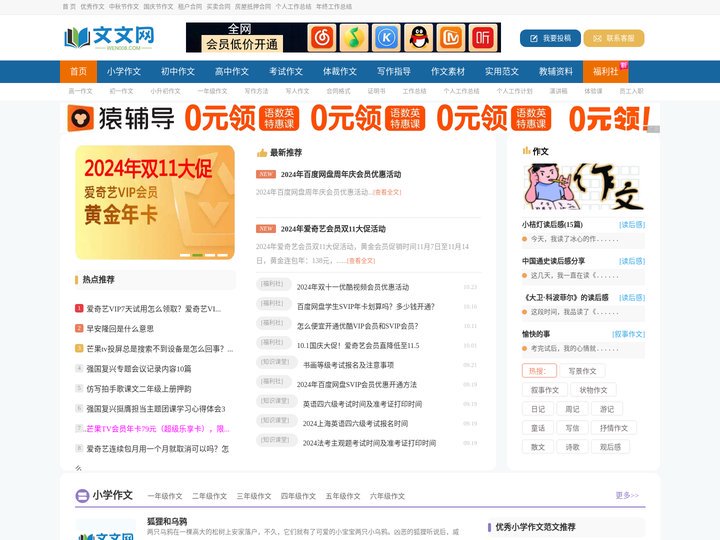This screenshot has width=720, height=540.
Task: Click the 我要投稿 button
Action: point(550,38)
